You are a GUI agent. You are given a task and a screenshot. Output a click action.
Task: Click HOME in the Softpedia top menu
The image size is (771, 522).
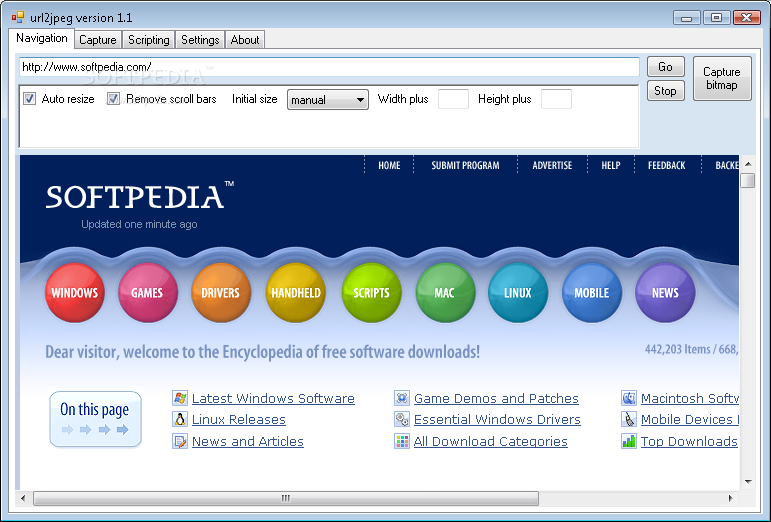[x=389, y=166]
